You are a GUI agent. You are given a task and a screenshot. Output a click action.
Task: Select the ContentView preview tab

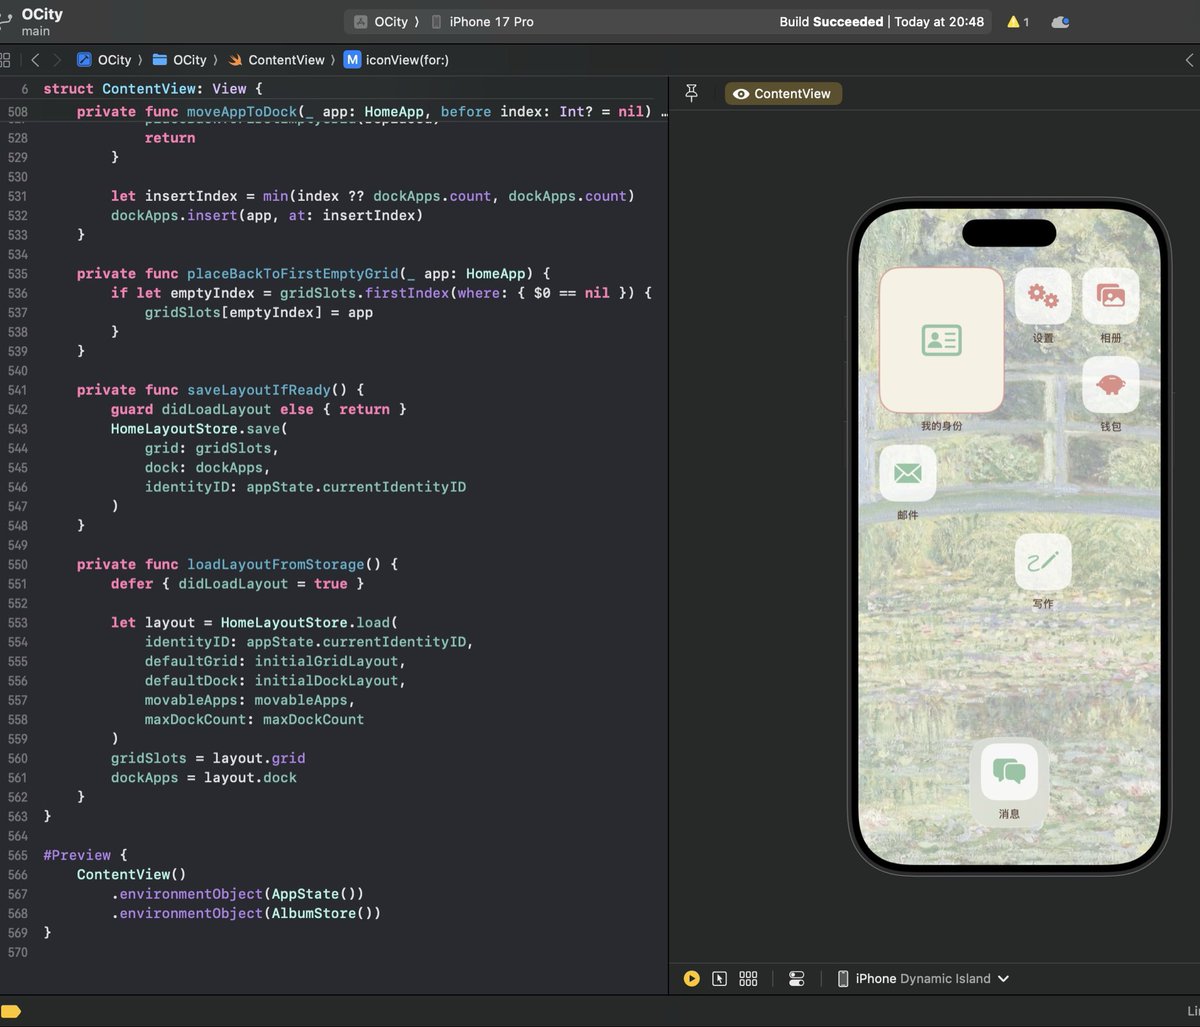(x=784, y=94)
